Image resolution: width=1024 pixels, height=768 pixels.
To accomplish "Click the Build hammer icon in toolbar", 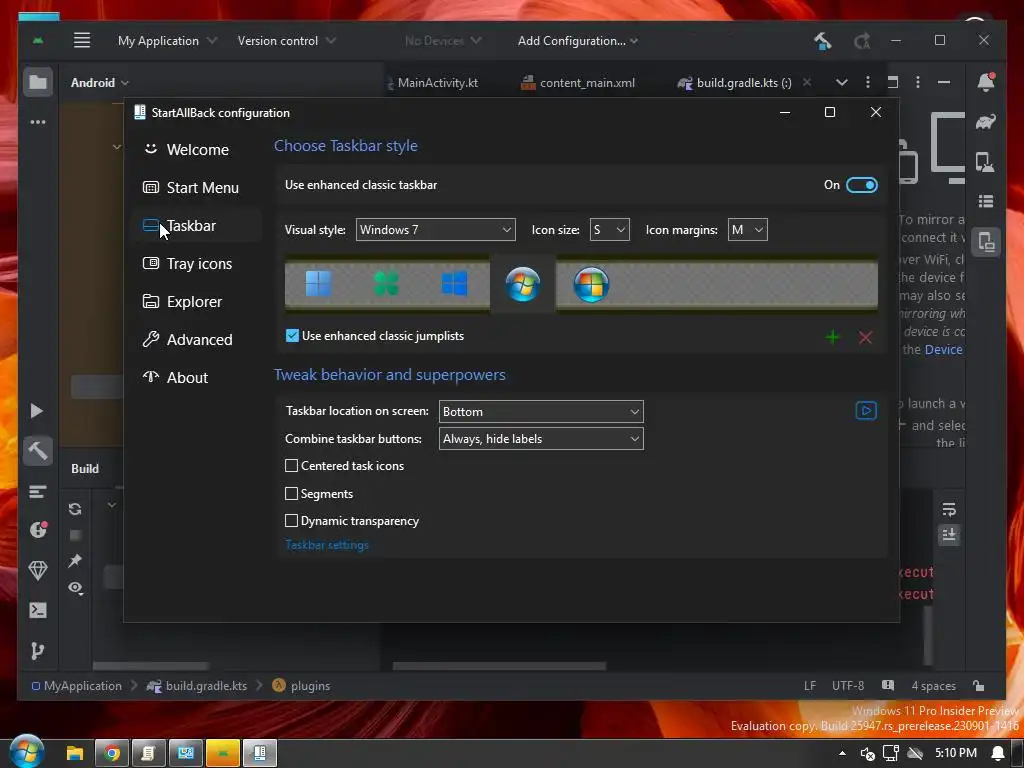I will tap(822, 41).
